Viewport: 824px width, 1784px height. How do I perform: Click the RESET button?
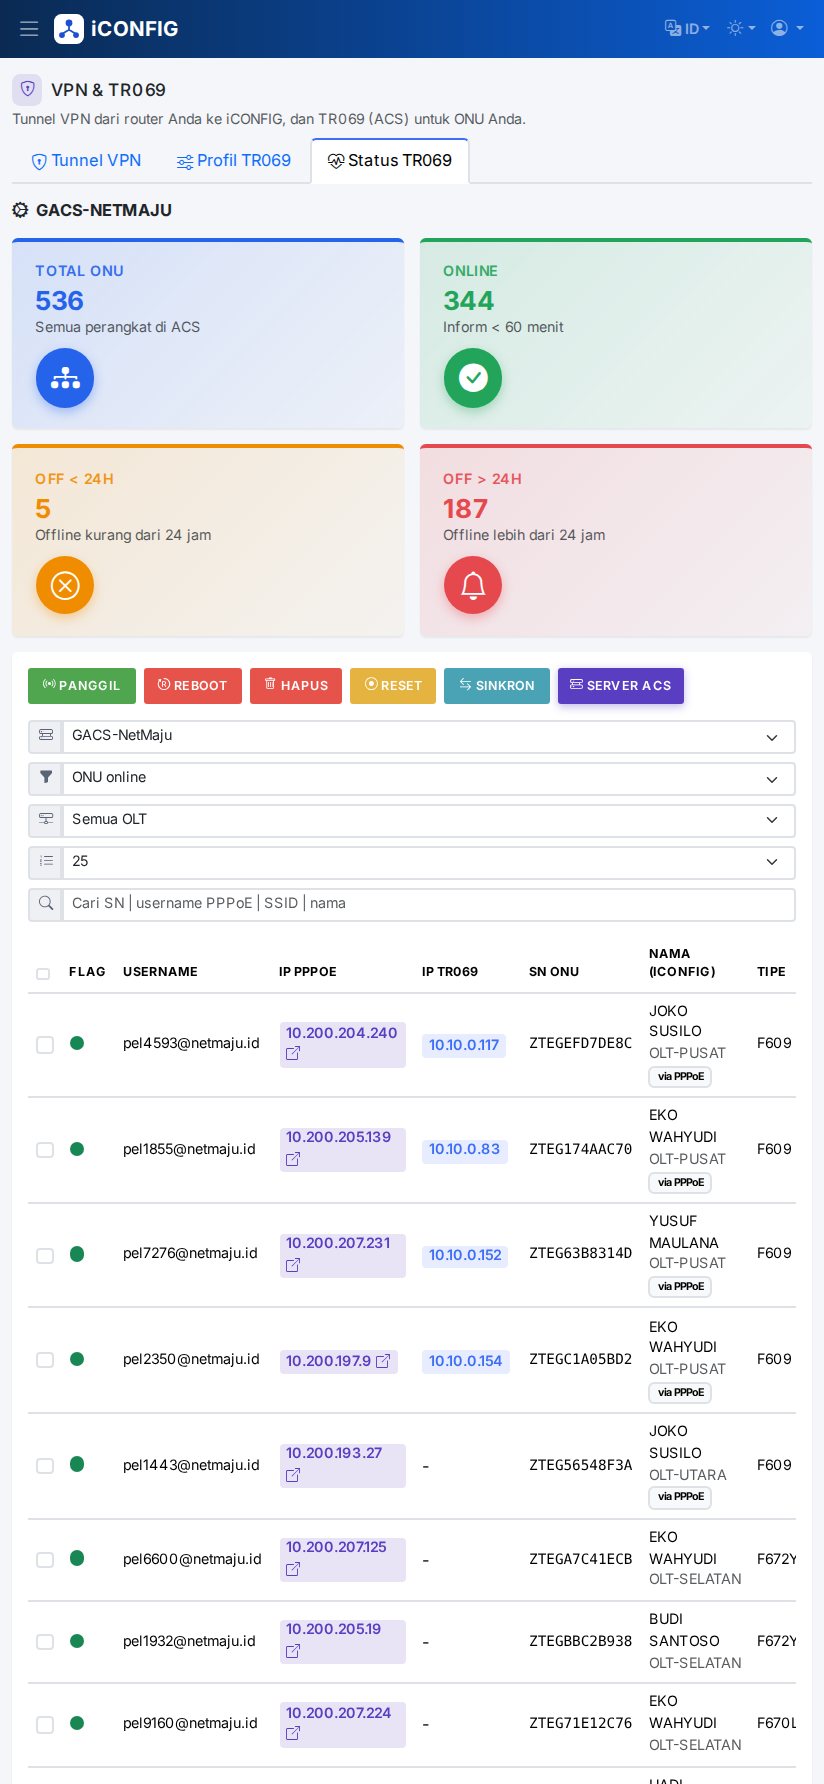tap(393, 686)
